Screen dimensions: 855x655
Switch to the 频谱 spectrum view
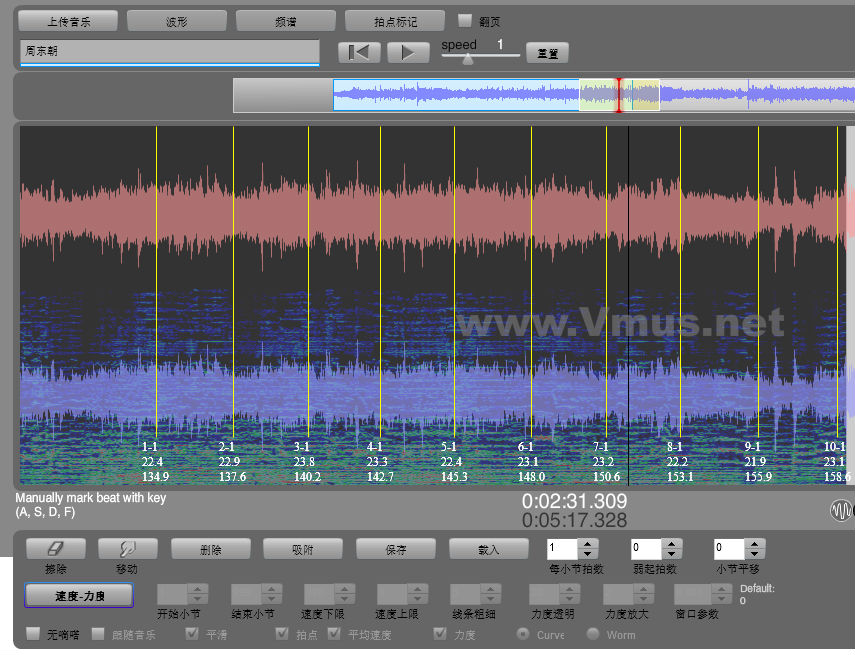285,20
